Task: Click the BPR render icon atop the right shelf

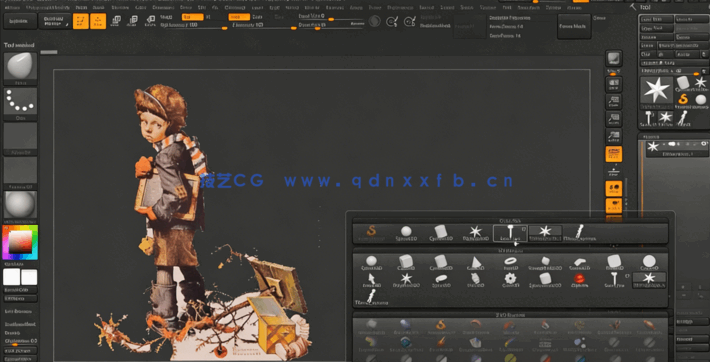Action: [x=614, y=58]
